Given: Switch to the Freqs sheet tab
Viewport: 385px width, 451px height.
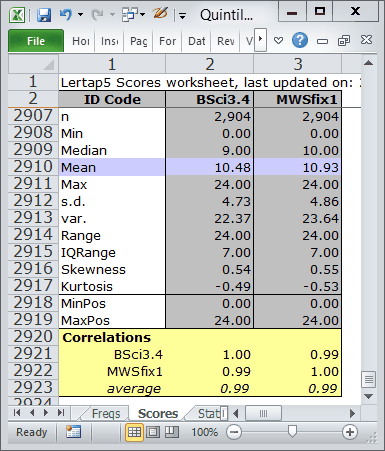Looking at the screenshot, I should tap(106, 413).
